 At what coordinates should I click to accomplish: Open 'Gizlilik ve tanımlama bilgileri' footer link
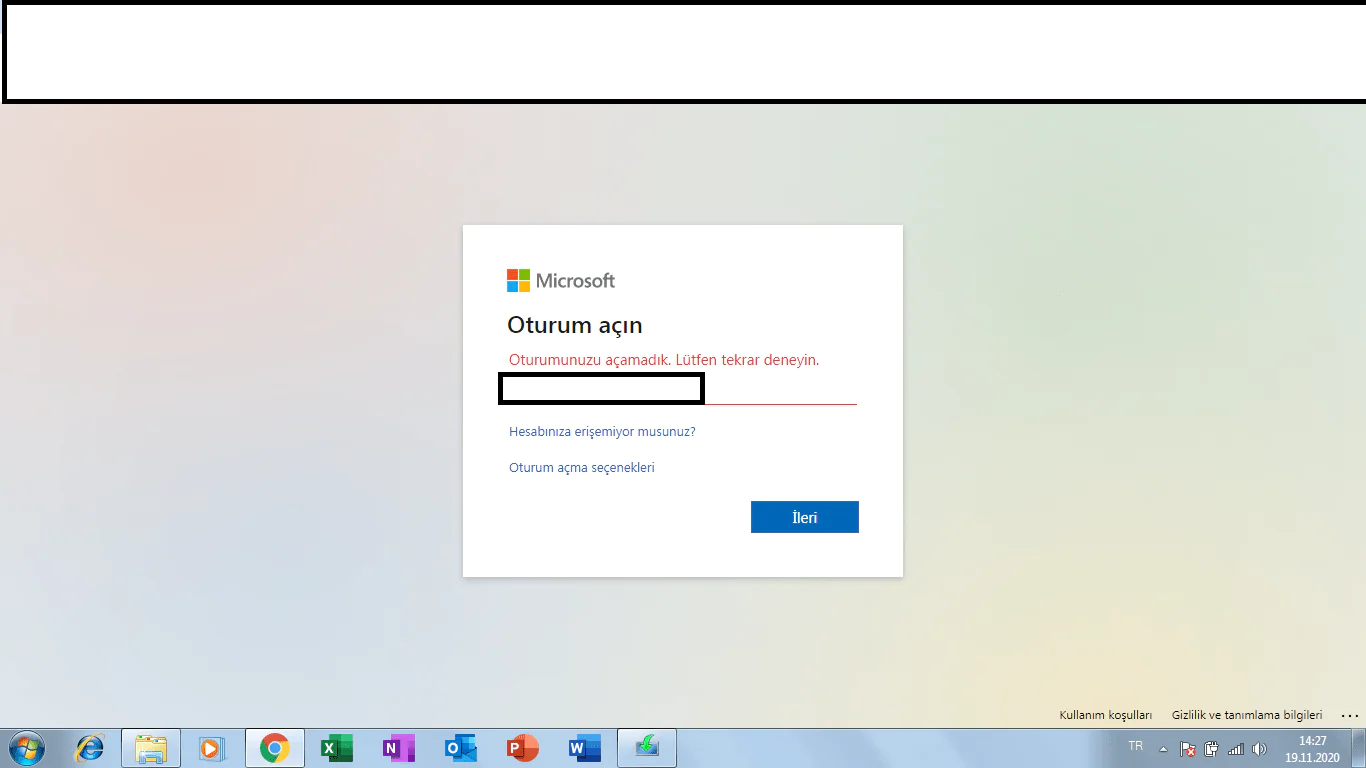click(1247, 715)
